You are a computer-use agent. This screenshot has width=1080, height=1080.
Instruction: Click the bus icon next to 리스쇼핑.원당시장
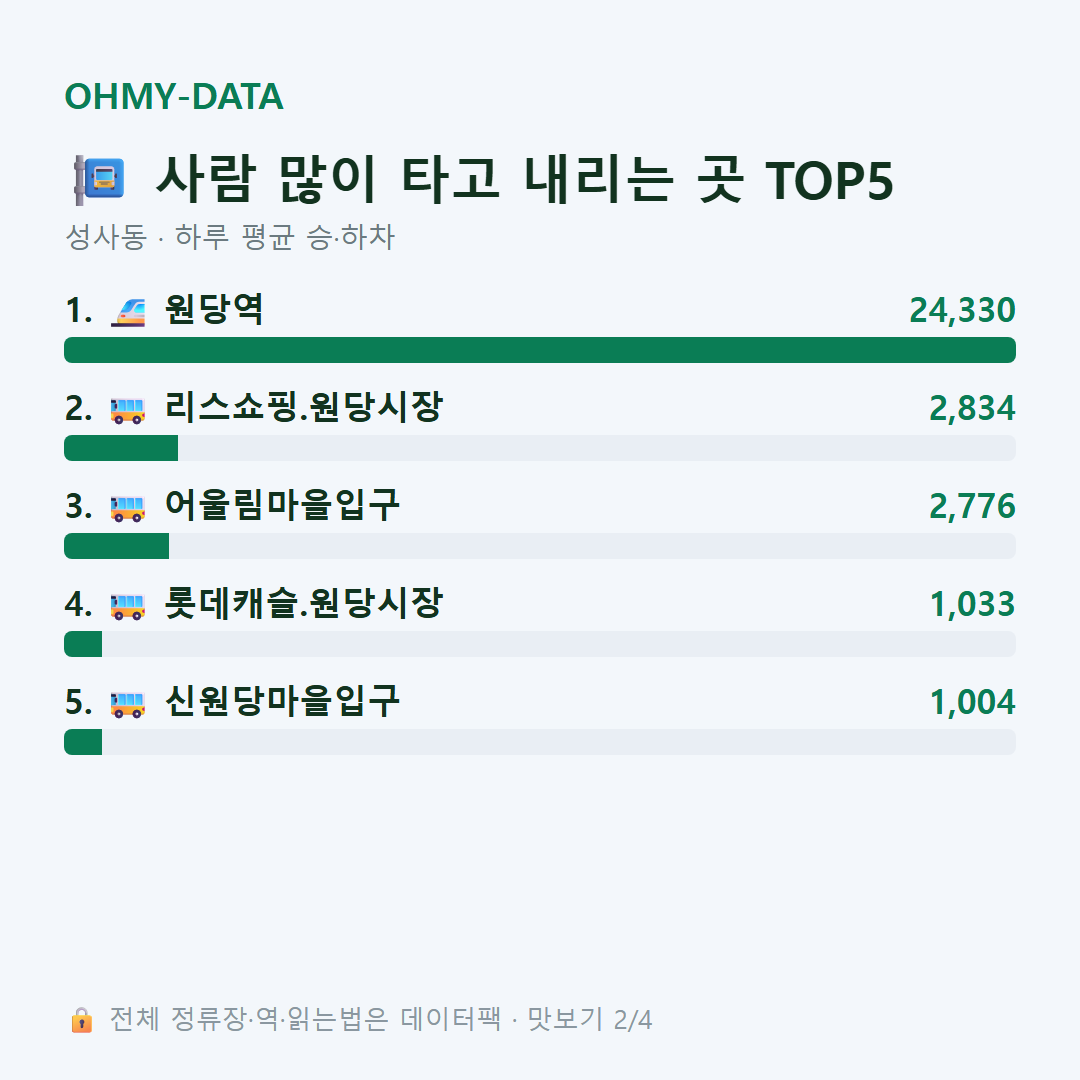[x=128, y=410]
